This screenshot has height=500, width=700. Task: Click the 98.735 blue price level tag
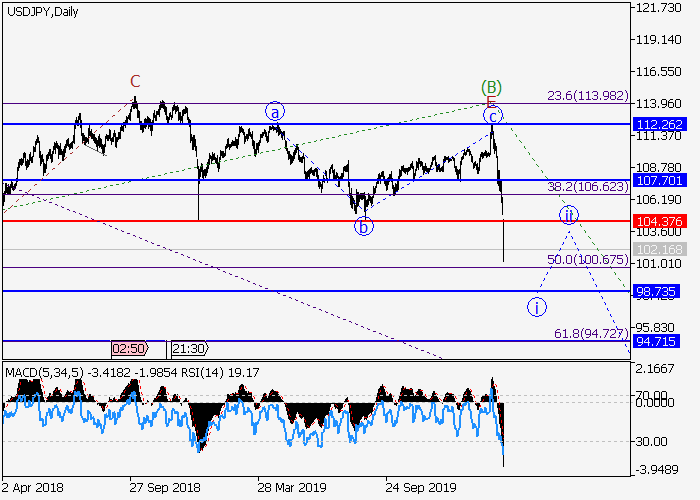click(658, 292)
